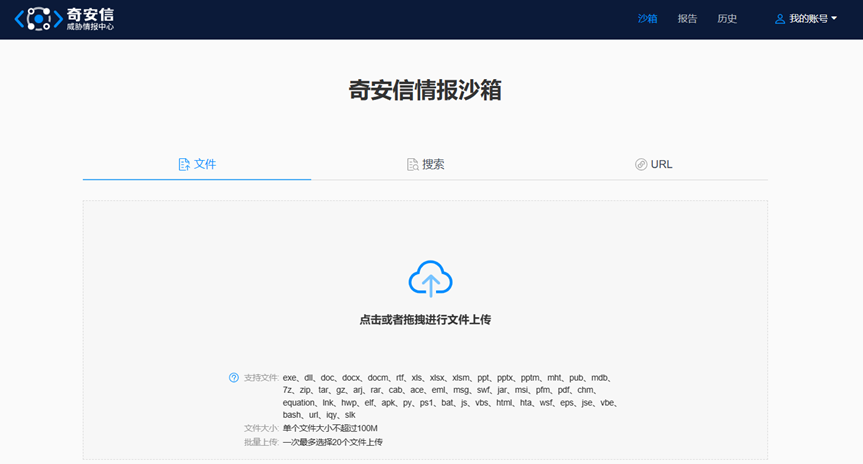Click the cloud upload icon
The height and width of the screenshot is (464, 863).
click(x=430, y=279)
